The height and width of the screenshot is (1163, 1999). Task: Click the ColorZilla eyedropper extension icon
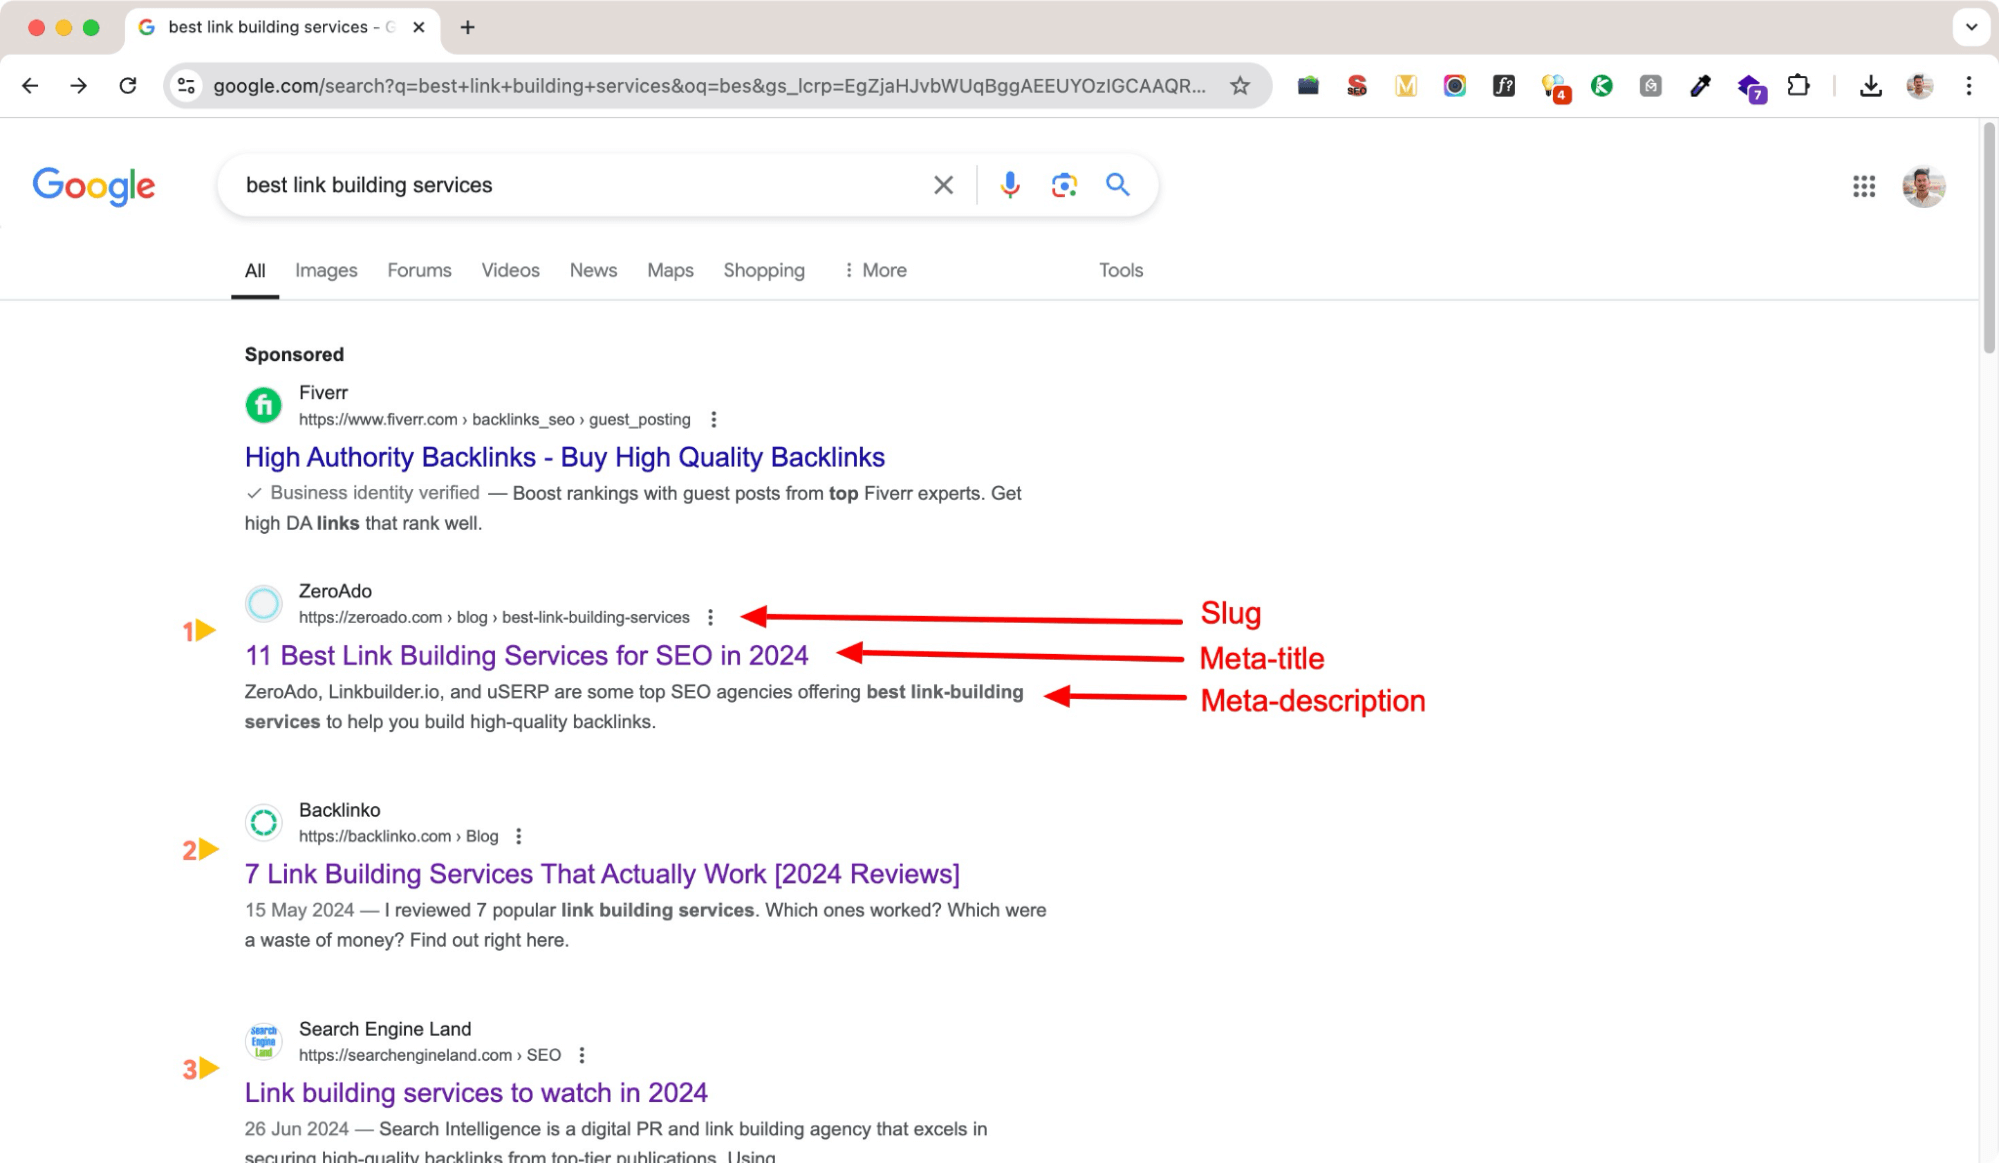pyautogui.click(x=1699, y=86)
